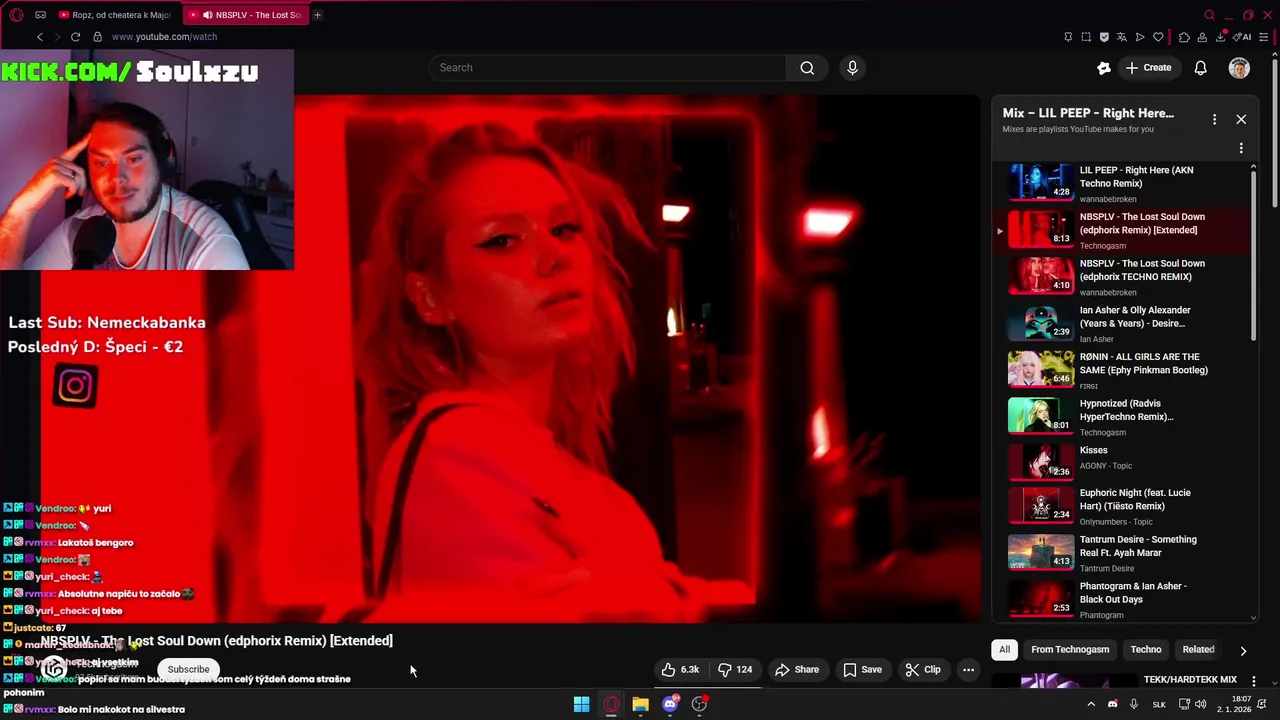Open Windows Start menu

click(581, 704)
